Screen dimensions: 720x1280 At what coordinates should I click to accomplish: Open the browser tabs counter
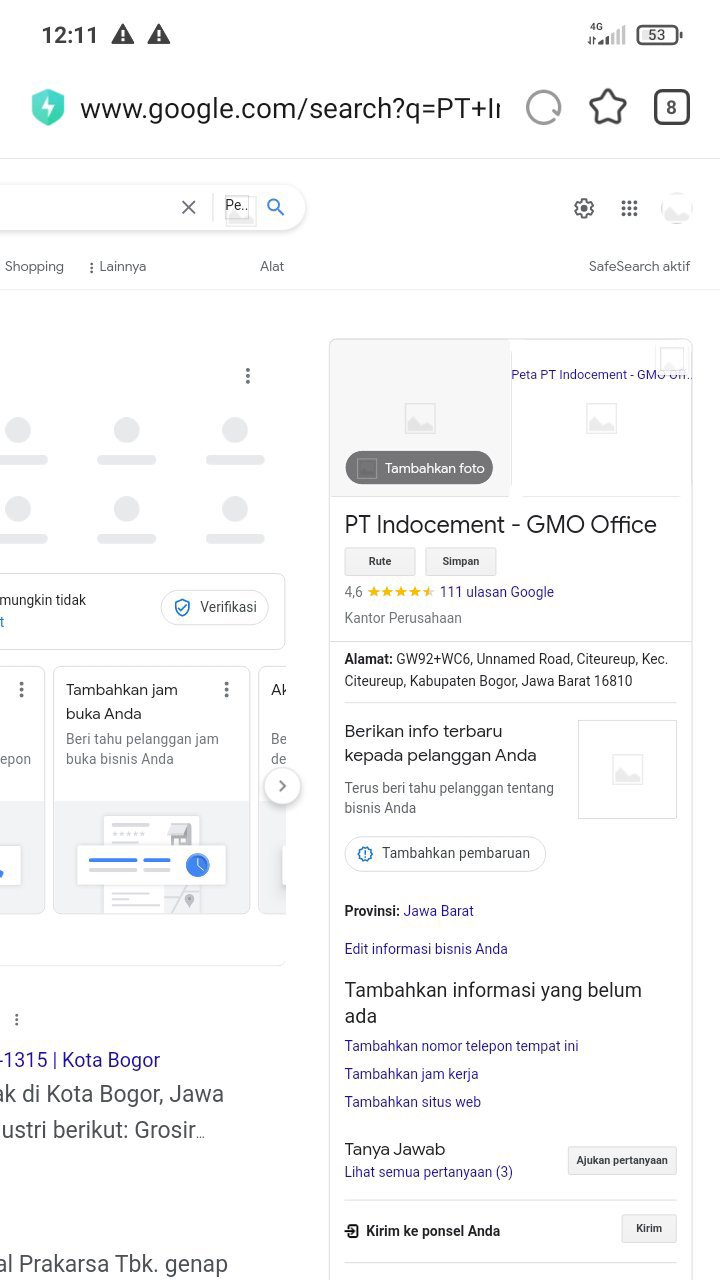point(671,108)
